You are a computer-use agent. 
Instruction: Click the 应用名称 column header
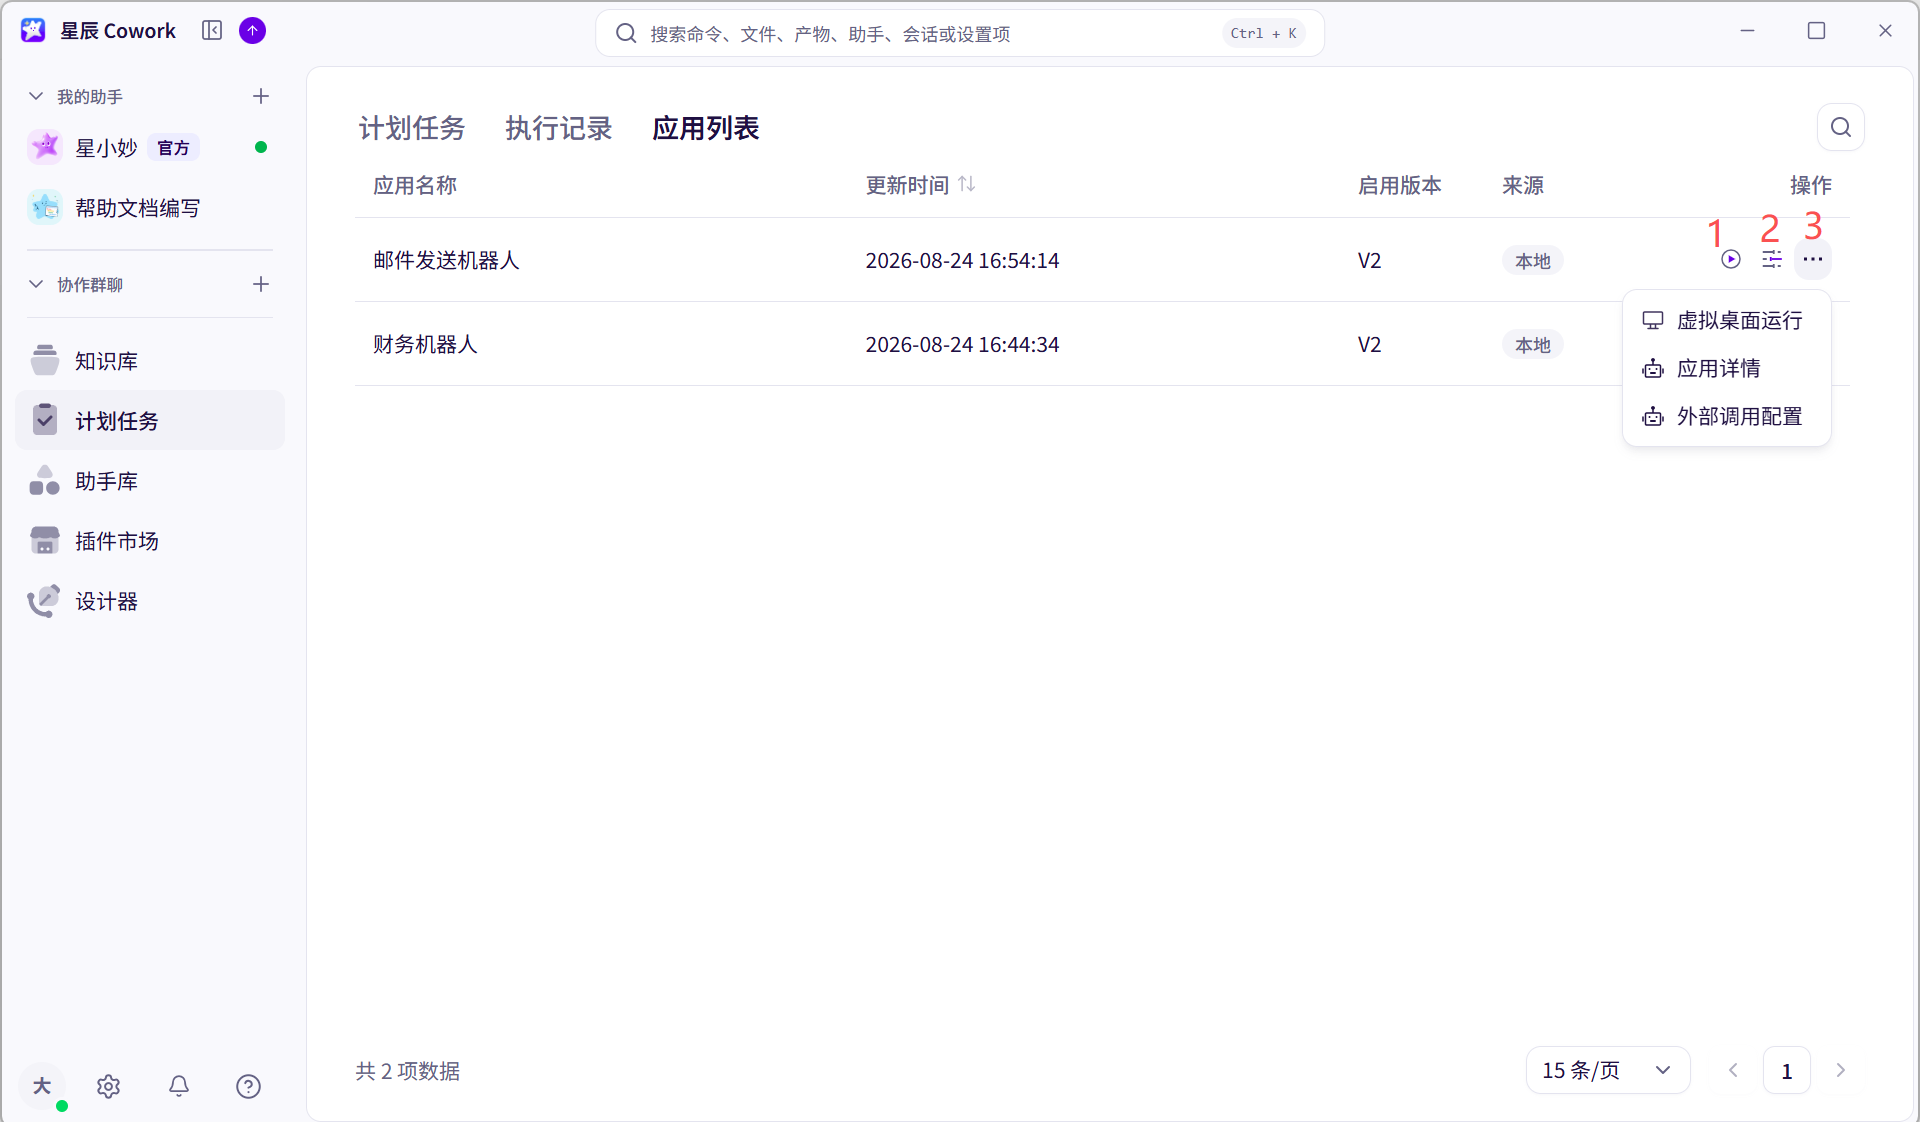(415, 185)
